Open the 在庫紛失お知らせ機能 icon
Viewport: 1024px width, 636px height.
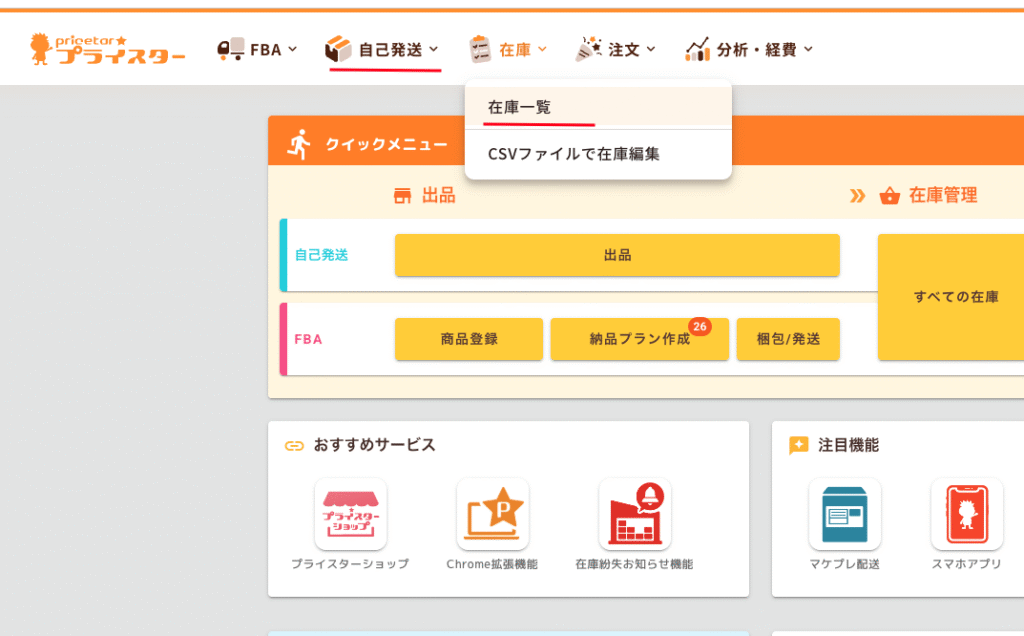pyautogui.click(x=634, y=514)
